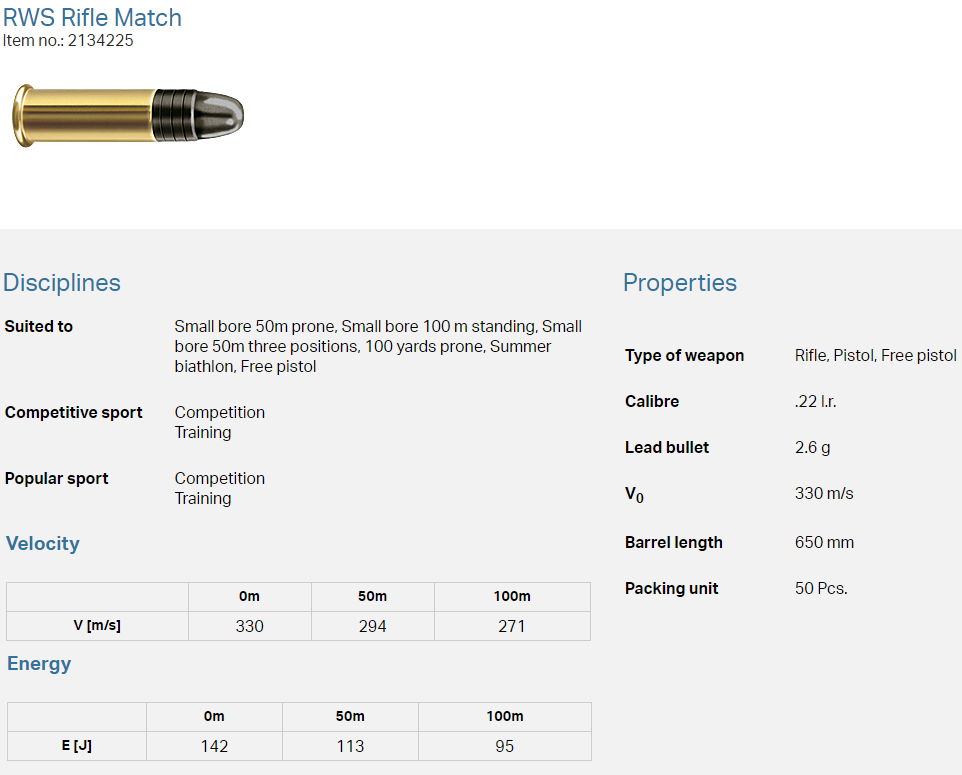The image size is (962, 775).
Task: Click the RWS Rifle Match title
Action: tap(93, 17)
